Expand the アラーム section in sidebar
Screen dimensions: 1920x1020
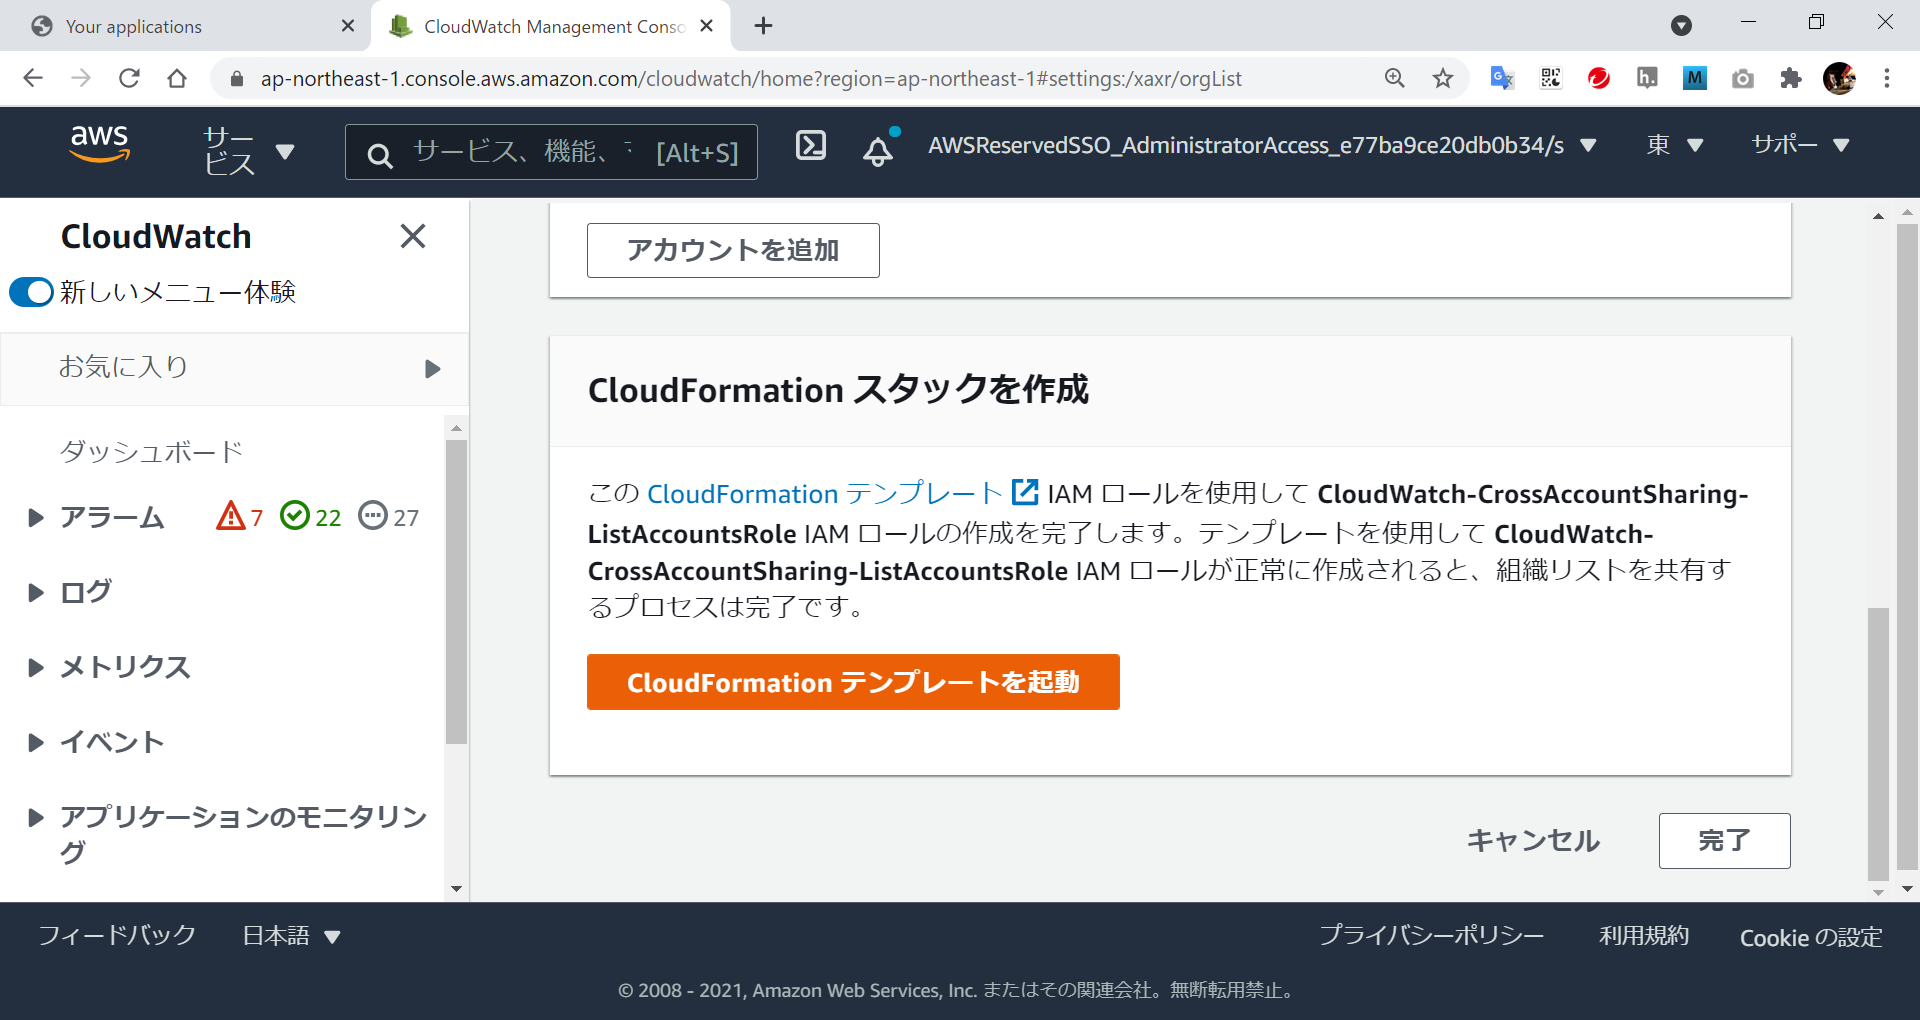click(36, 518)
